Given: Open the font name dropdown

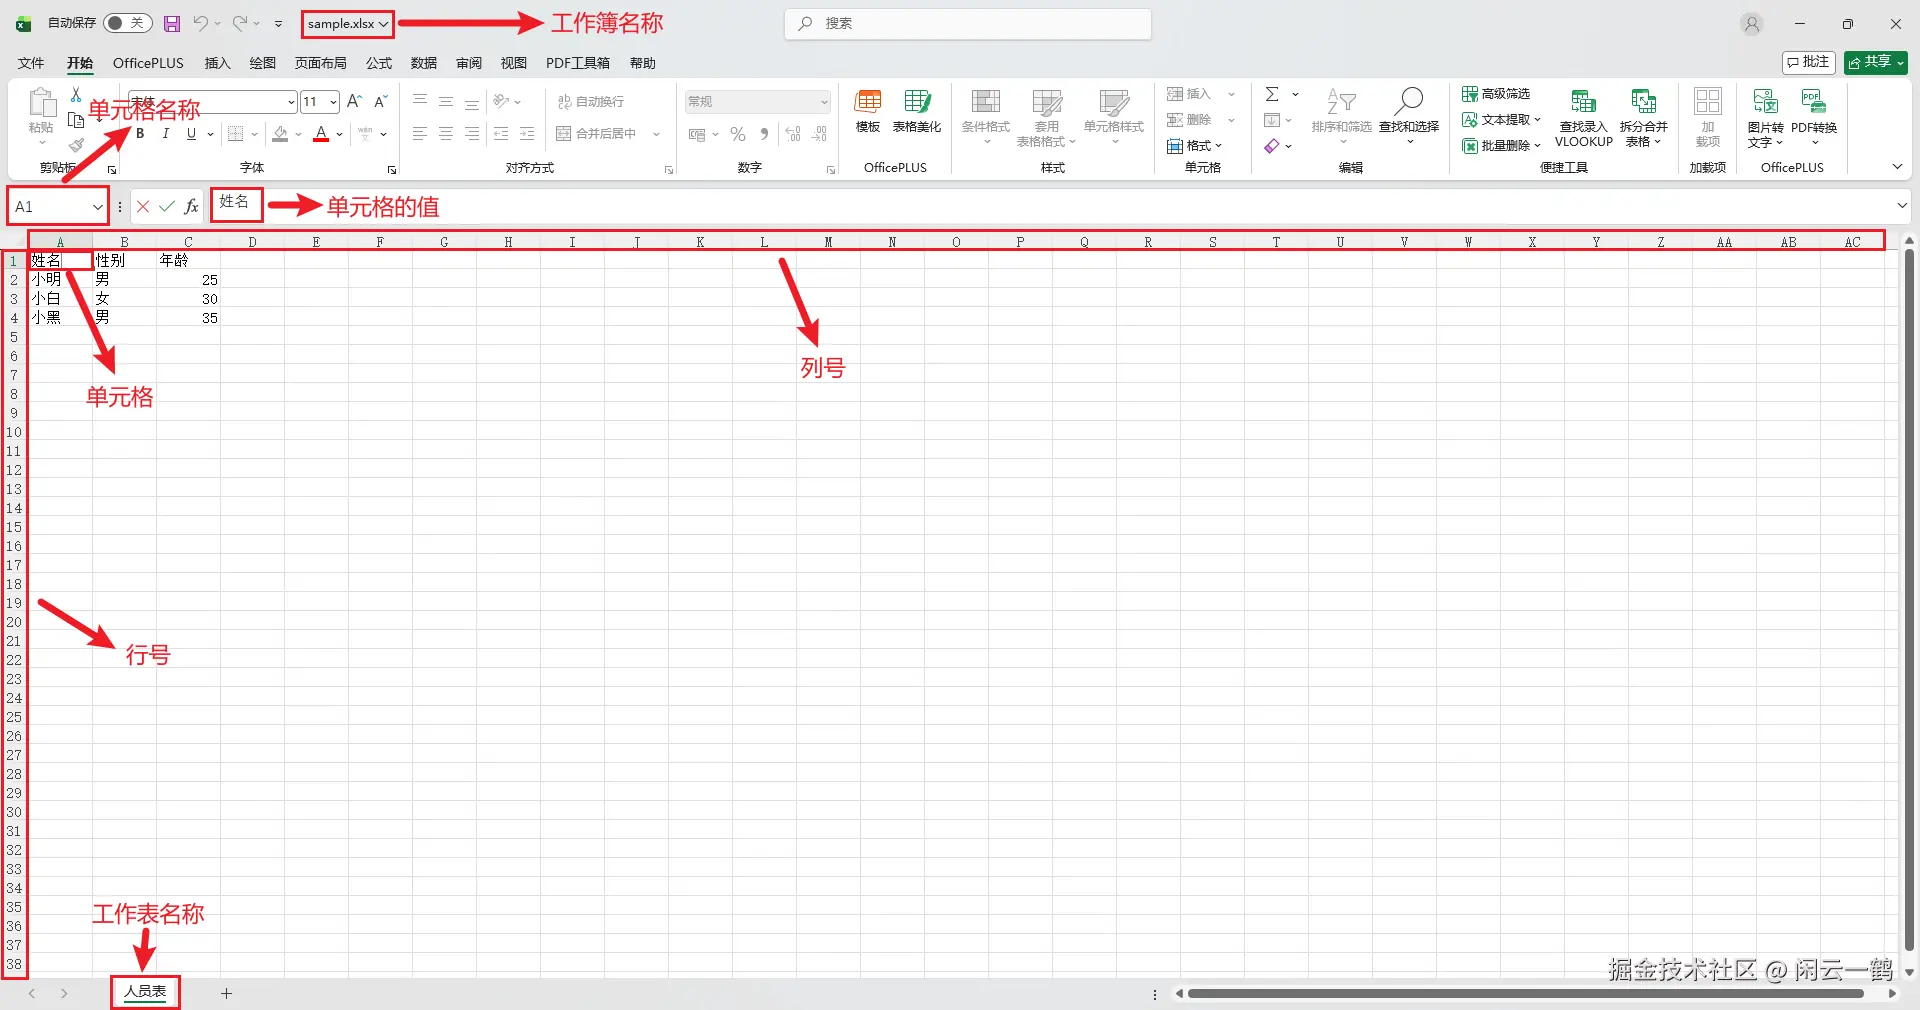Looking at the screenshot, I should (x=291, y=102).
